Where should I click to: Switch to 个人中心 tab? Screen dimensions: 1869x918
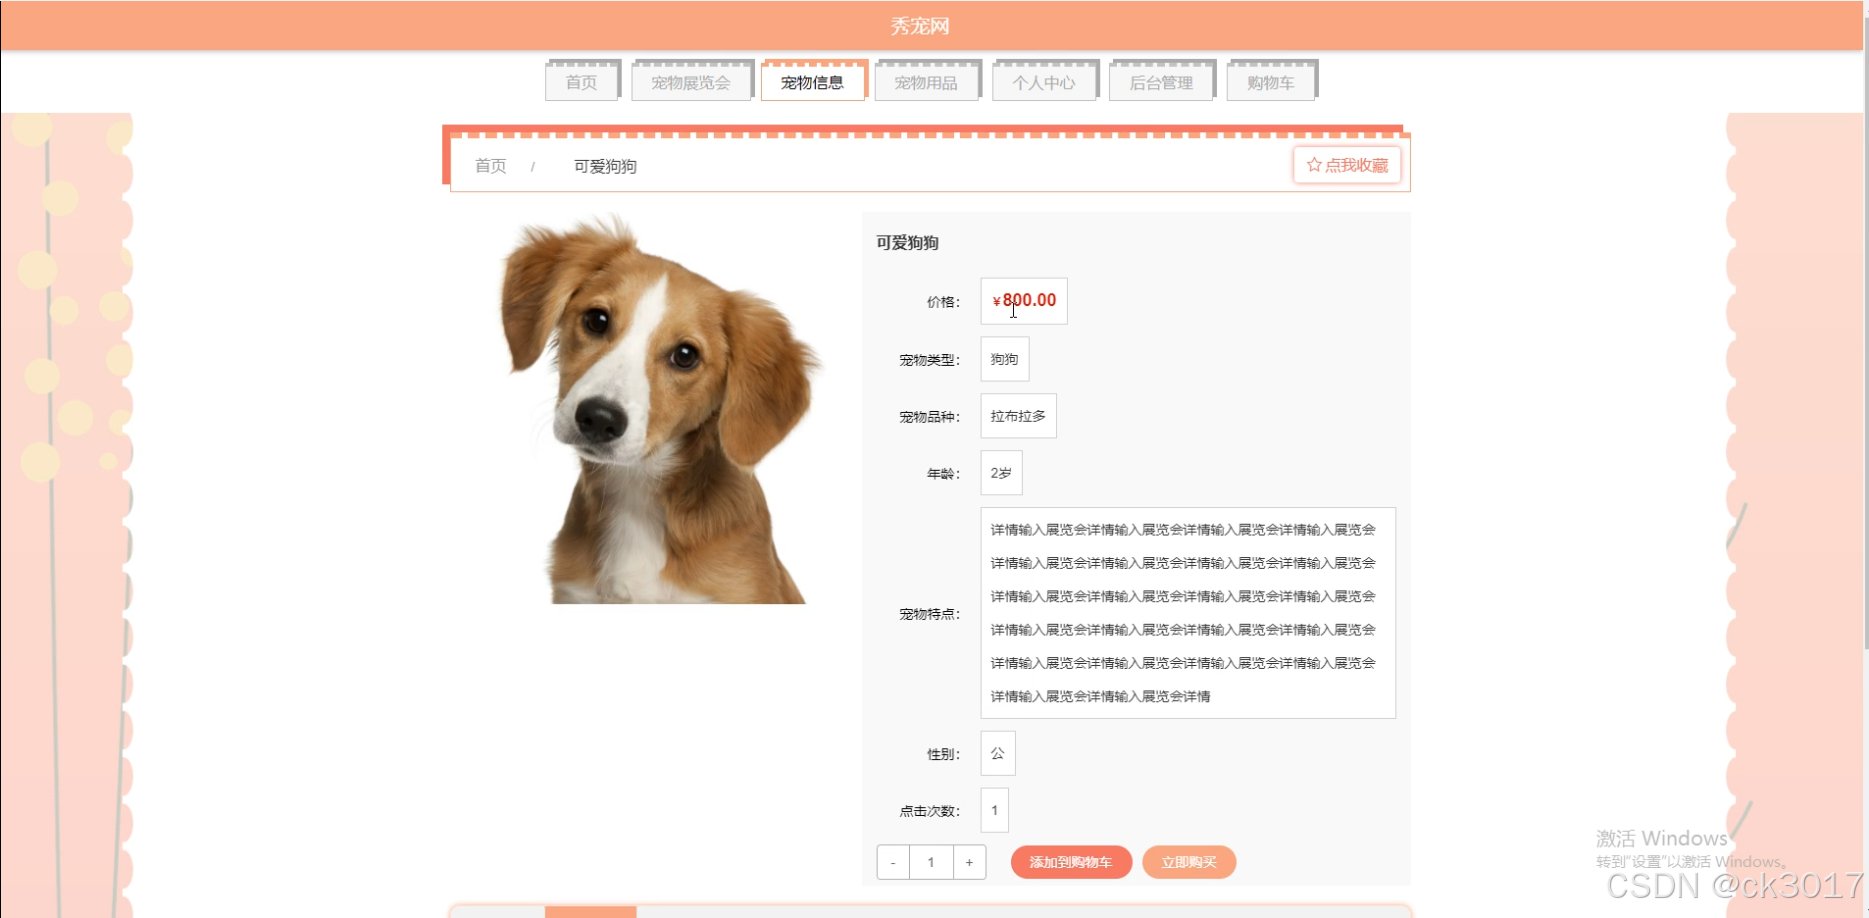point(1044,82)
